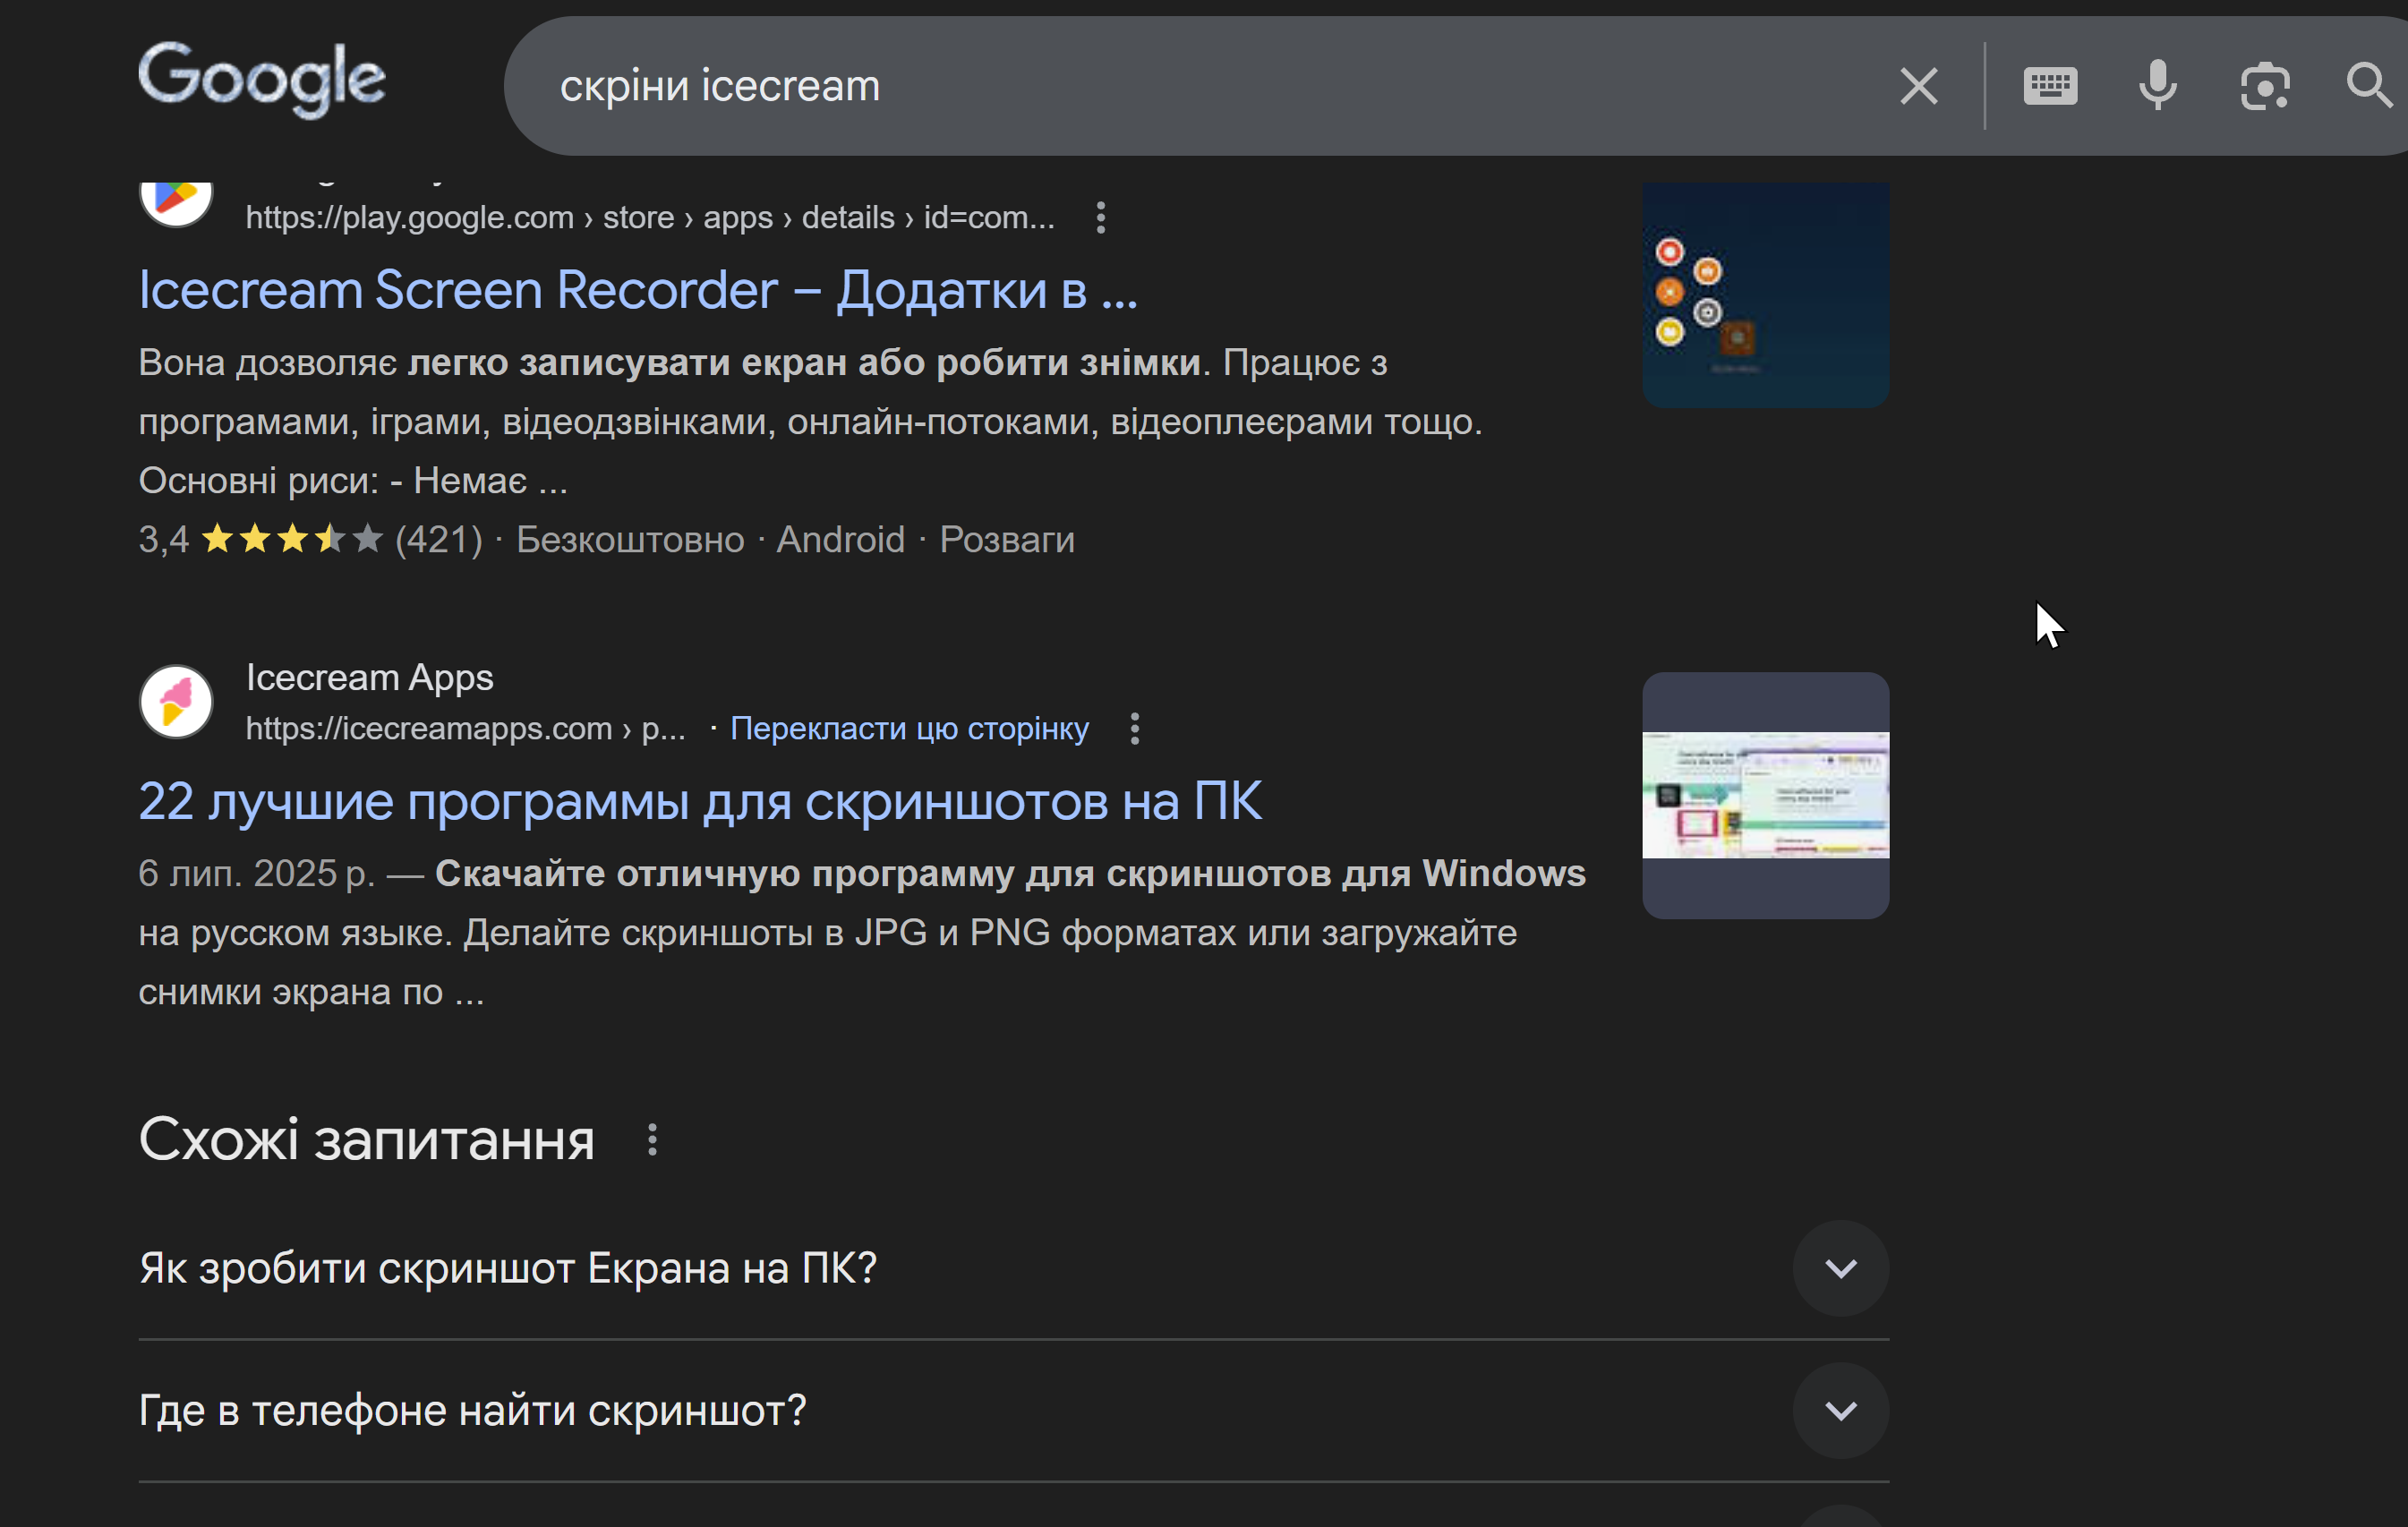
Task: Click the magnifier search button
Action: click(2368, 86)
